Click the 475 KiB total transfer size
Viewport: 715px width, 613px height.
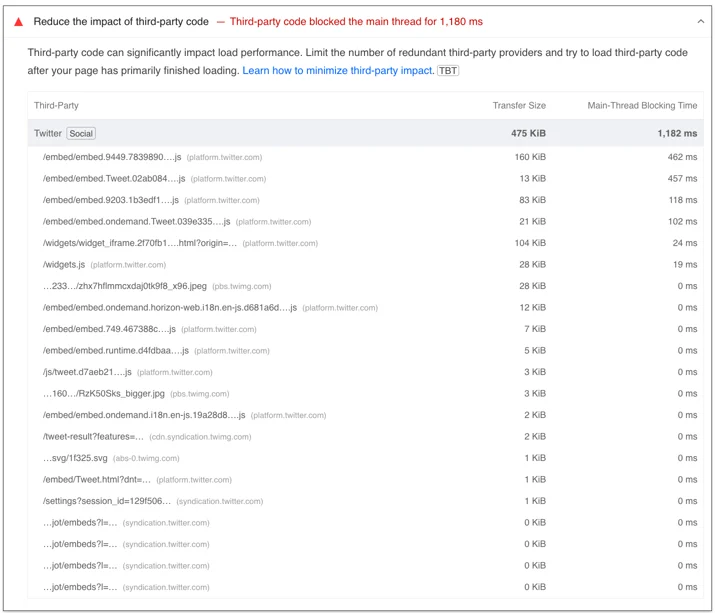(x=528, y=133)
